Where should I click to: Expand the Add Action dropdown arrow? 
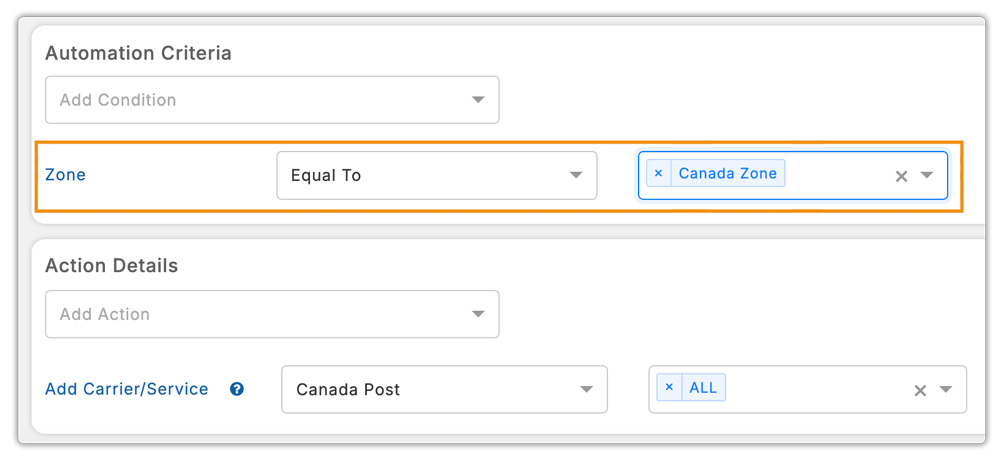478,314
